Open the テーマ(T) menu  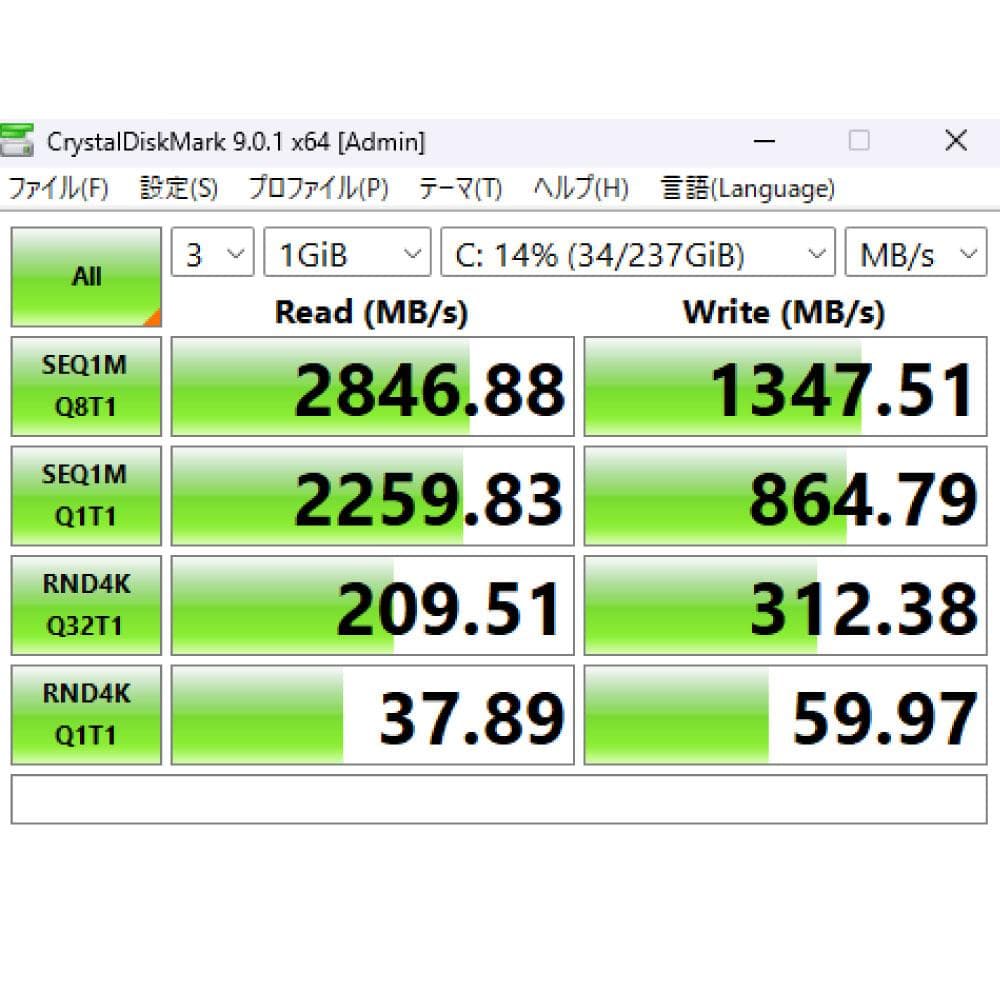pos(459,188)
